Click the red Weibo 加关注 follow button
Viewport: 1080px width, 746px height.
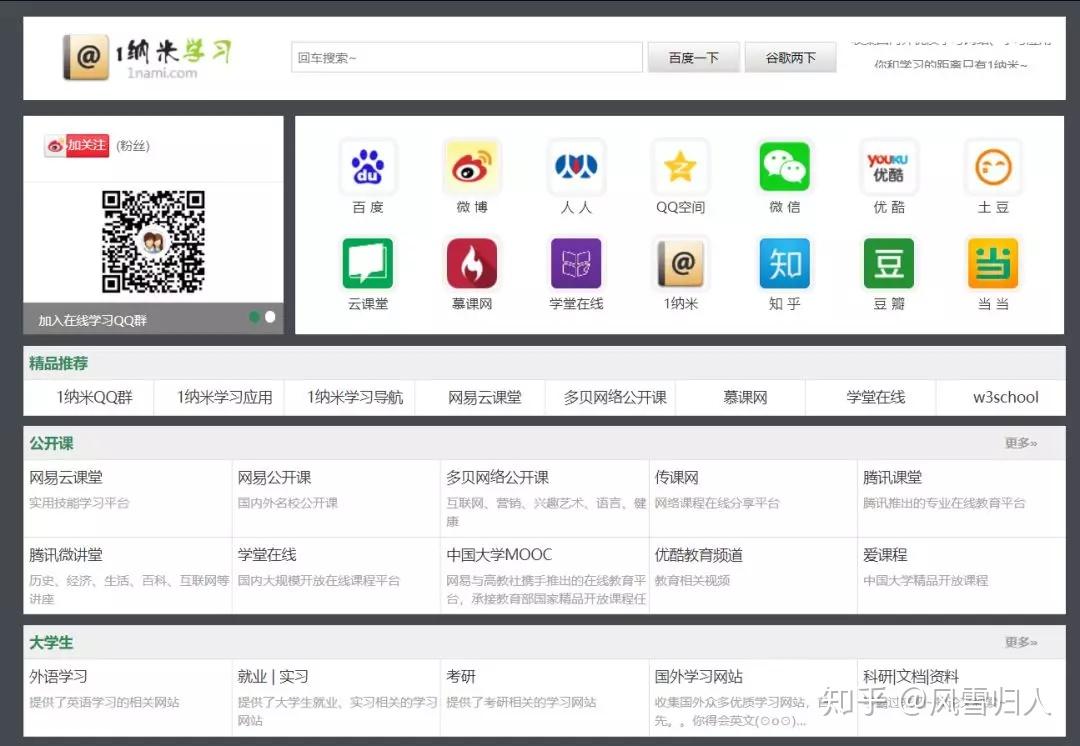coord(76,145)
